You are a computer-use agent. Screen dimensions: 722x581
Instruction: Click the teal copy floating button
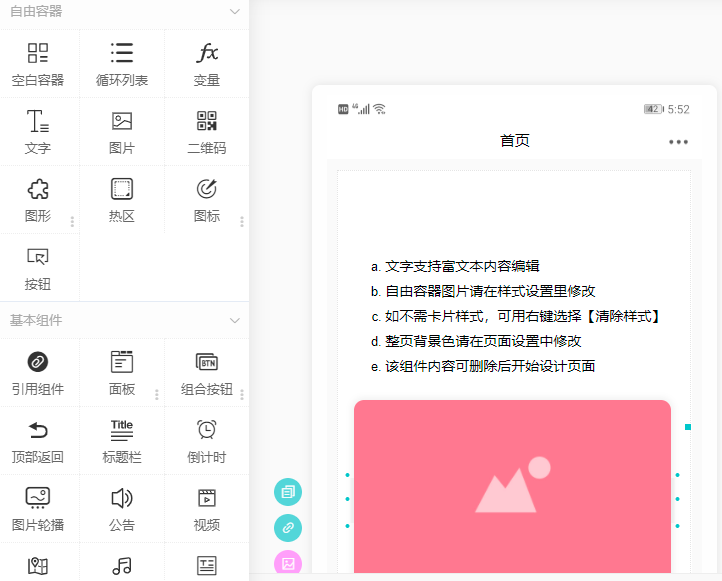coord(288,491)
